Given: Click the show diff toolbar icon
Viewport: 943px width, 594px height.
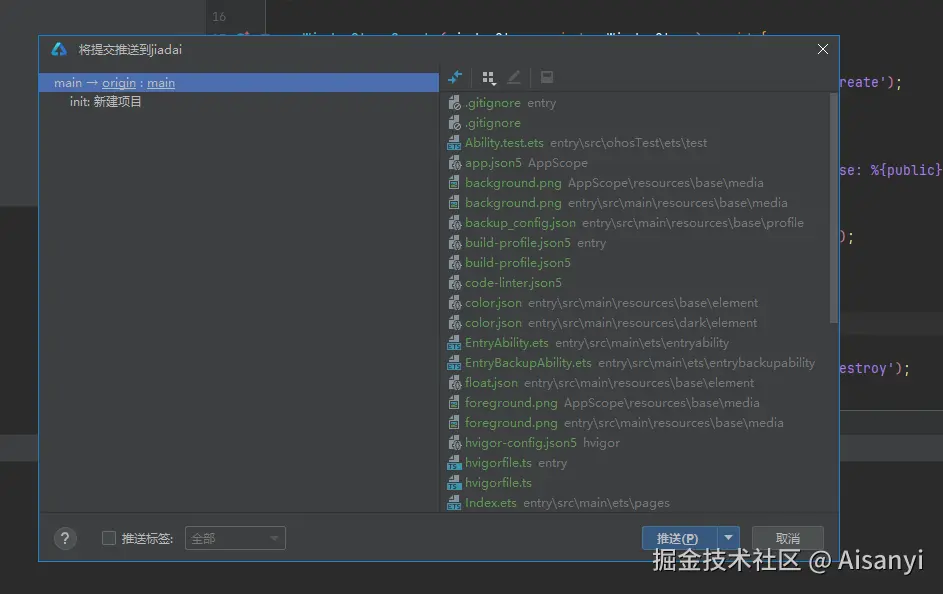Looking at the screenshot, I should 455,77.
